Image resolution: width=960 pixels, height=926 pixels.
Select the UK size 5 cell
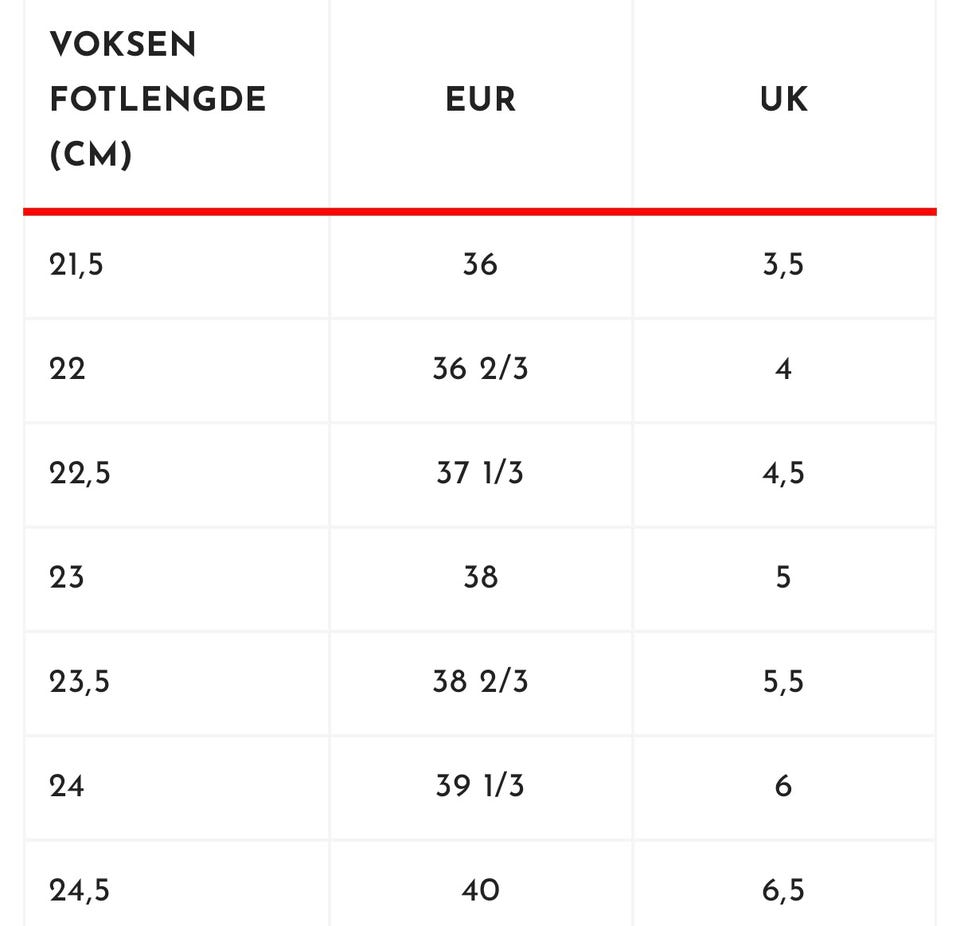click(x=784, y=577)
